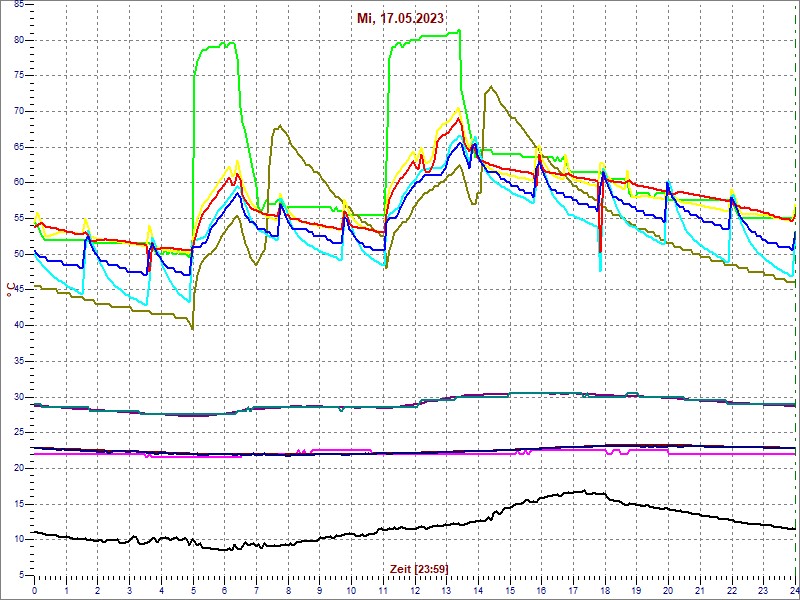
Task: Click hour 1 on the time axis
Action: pyautogui.click(x=66, y=589)
